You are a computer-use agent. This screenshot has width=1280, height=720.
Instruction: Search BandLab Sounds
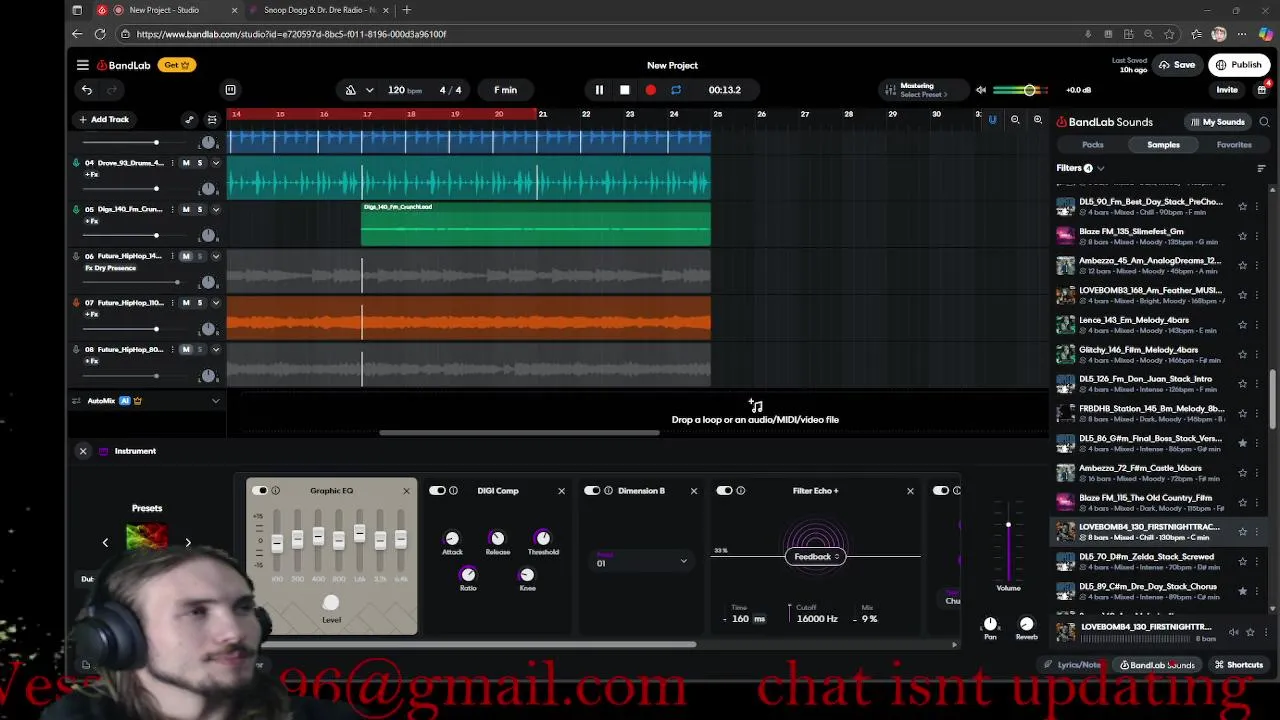point(1264,122)
